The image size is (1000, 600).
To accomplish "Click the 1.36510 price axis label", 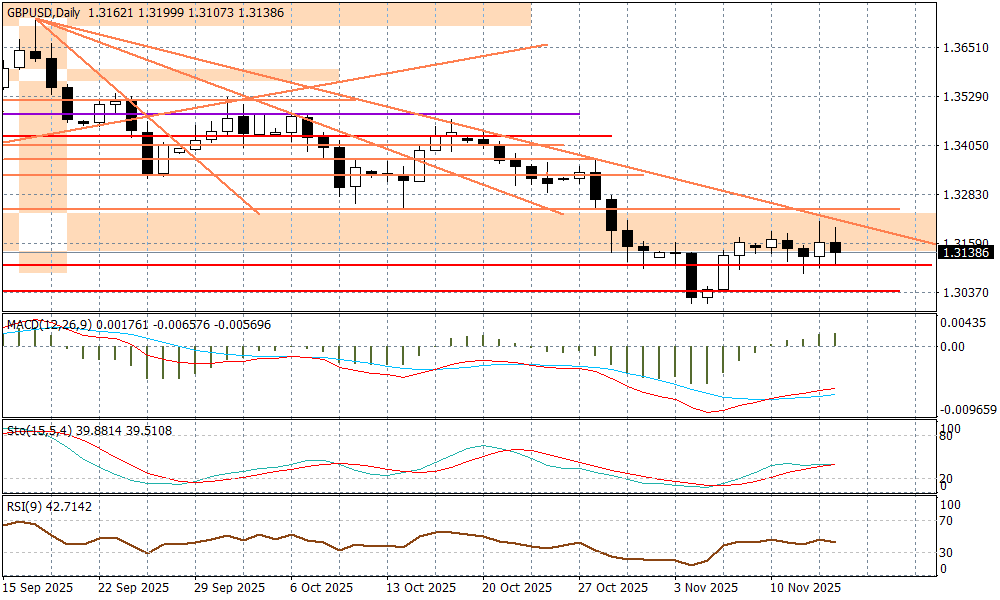I will [965, 48].
